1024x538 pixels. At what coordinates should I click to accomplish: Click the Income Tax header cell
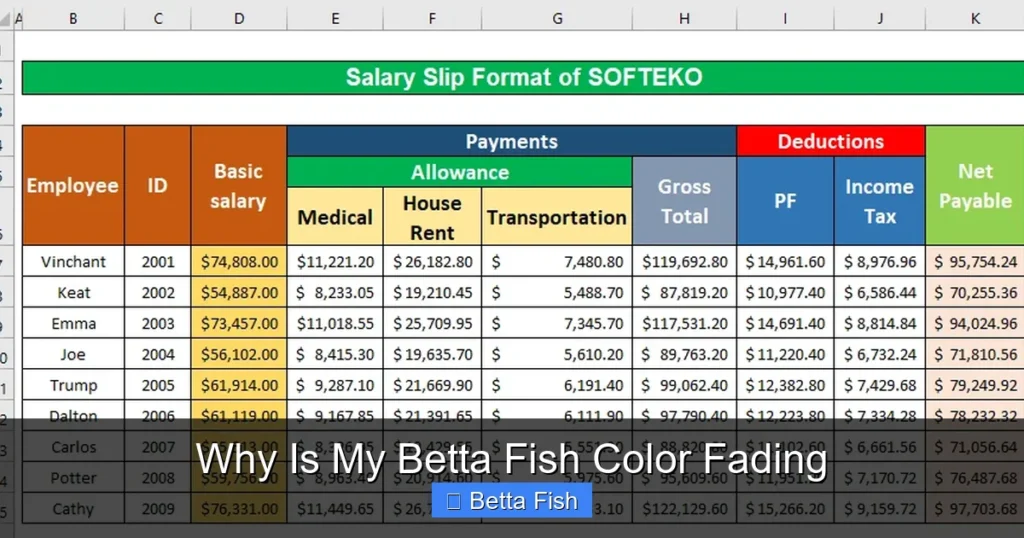coord(880,201)
